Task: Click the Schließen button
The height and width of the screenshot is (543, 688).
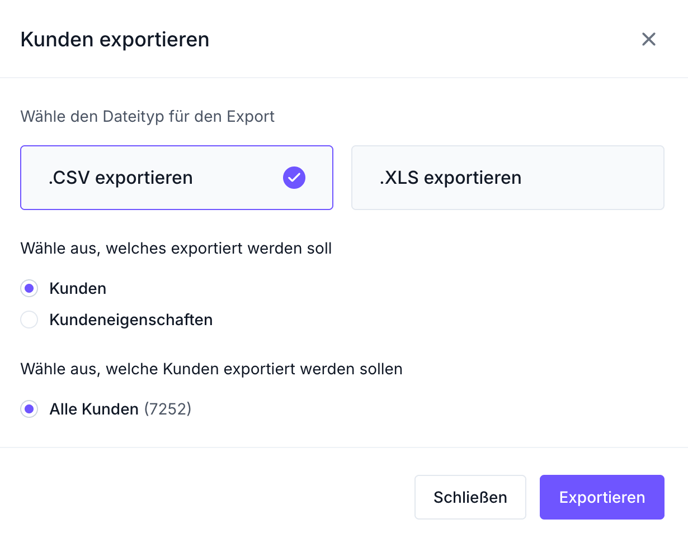Action: tap(470, 497)
